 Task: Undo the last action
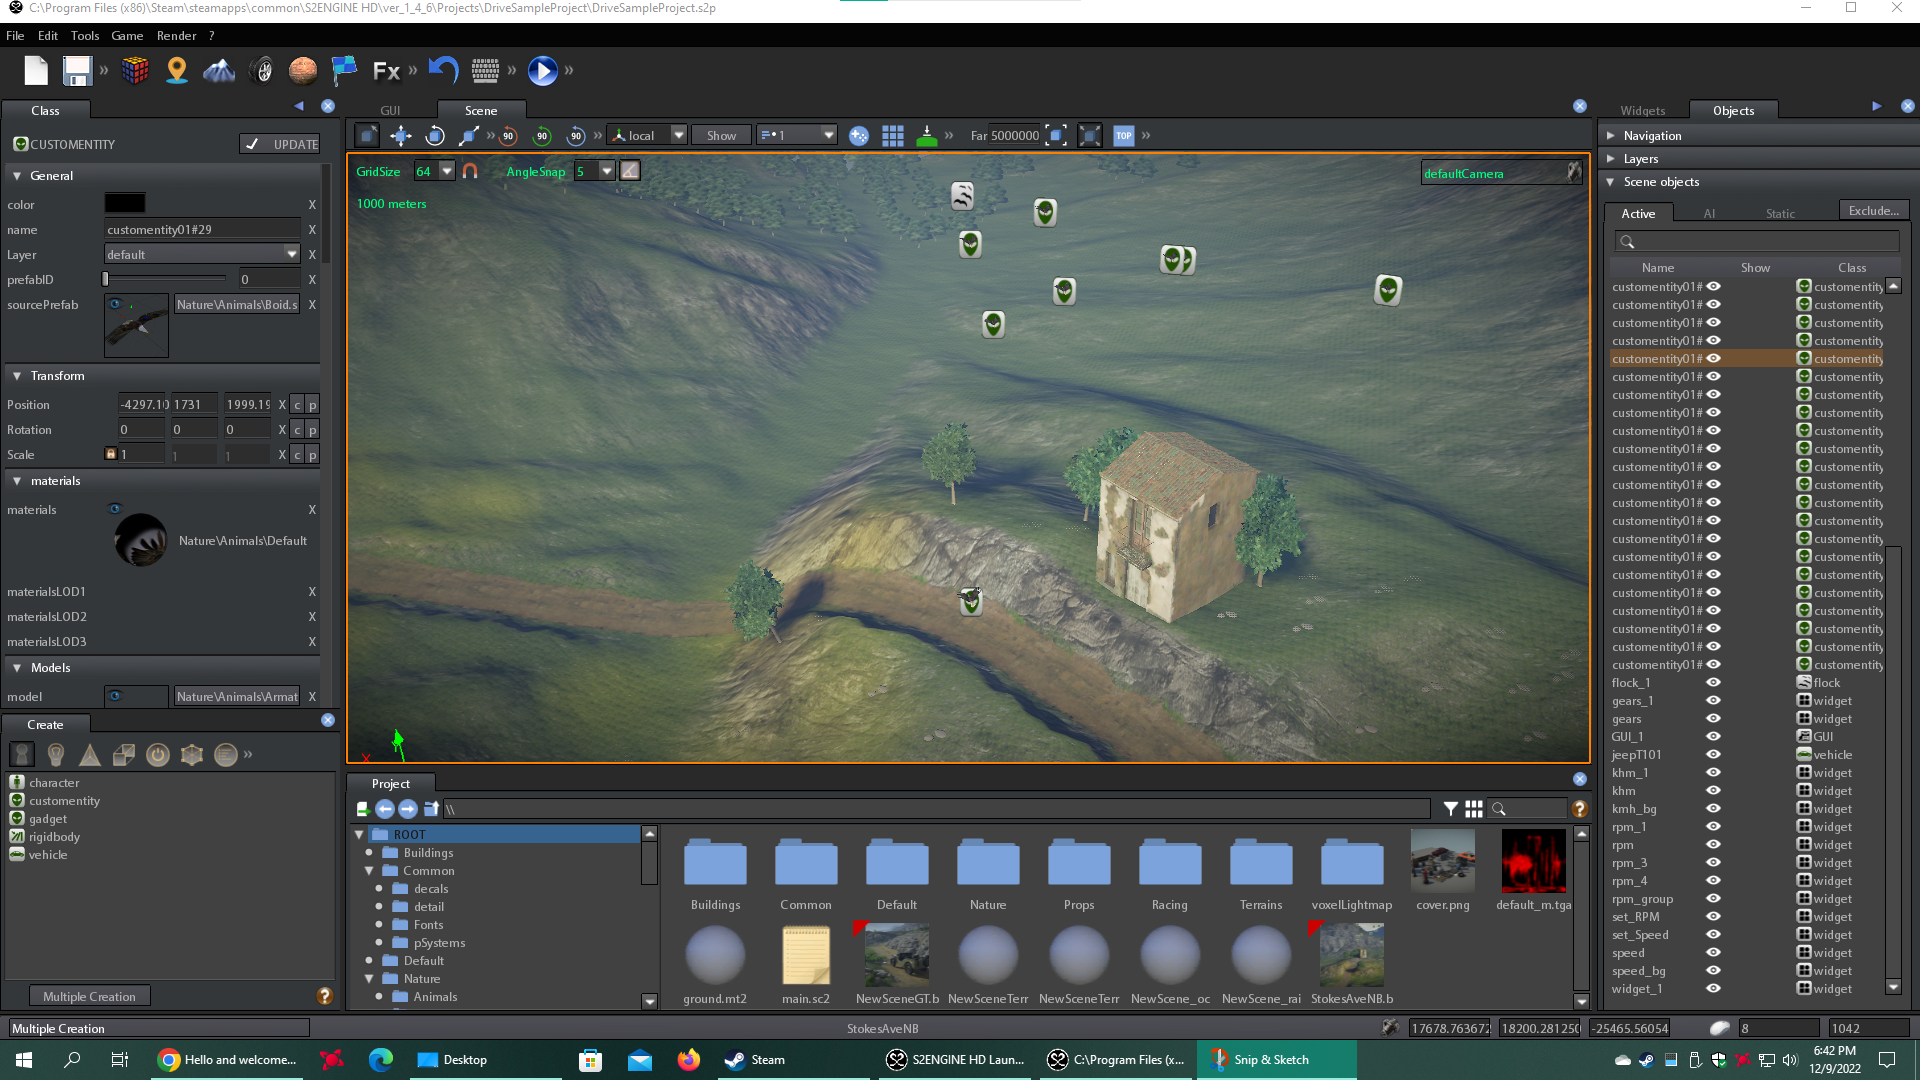tap(443, 70)
